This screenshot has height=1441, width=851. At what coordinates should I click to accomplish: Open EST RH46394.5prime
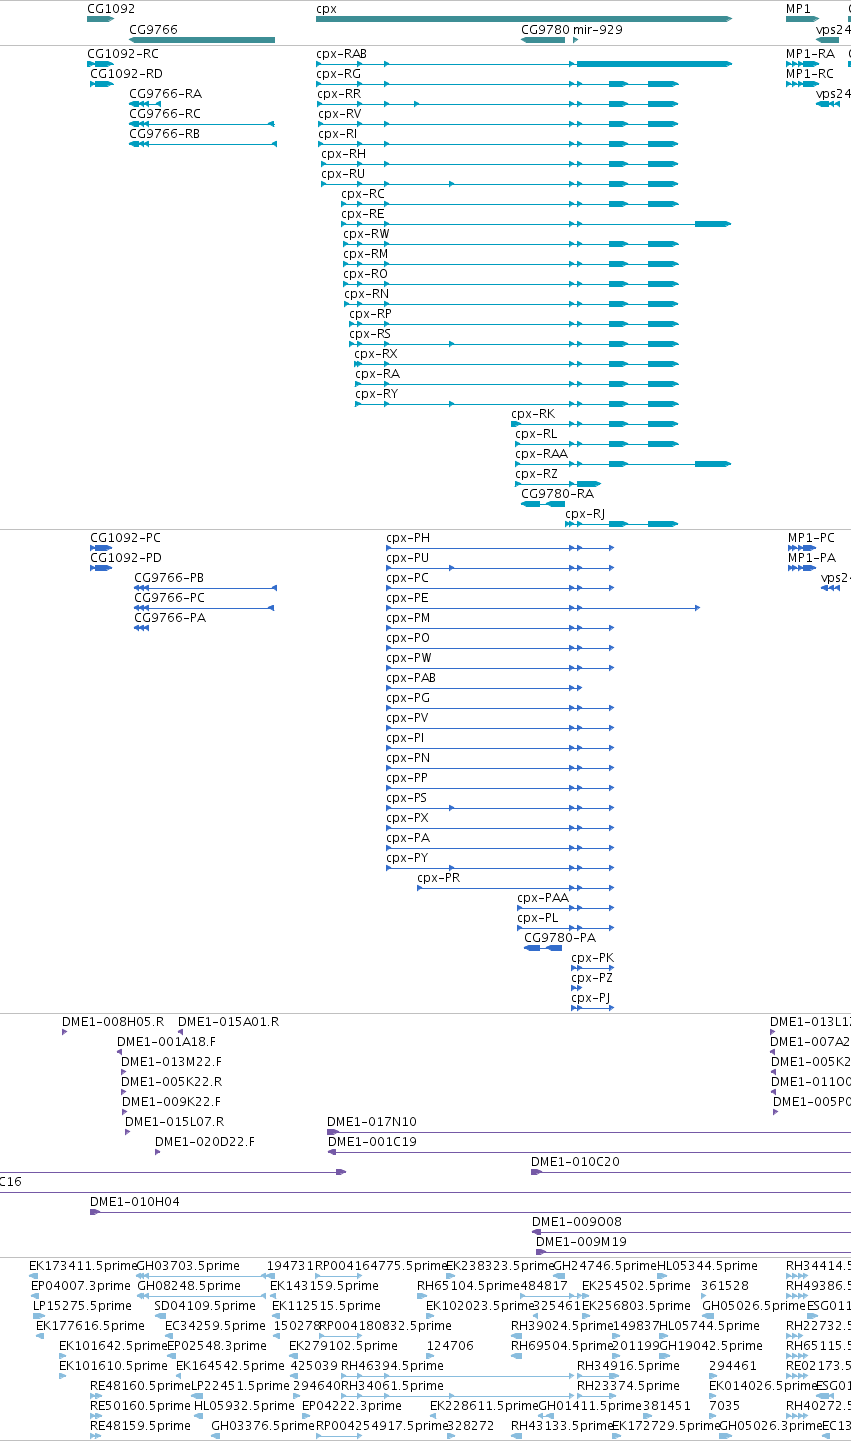(392, 1366)
